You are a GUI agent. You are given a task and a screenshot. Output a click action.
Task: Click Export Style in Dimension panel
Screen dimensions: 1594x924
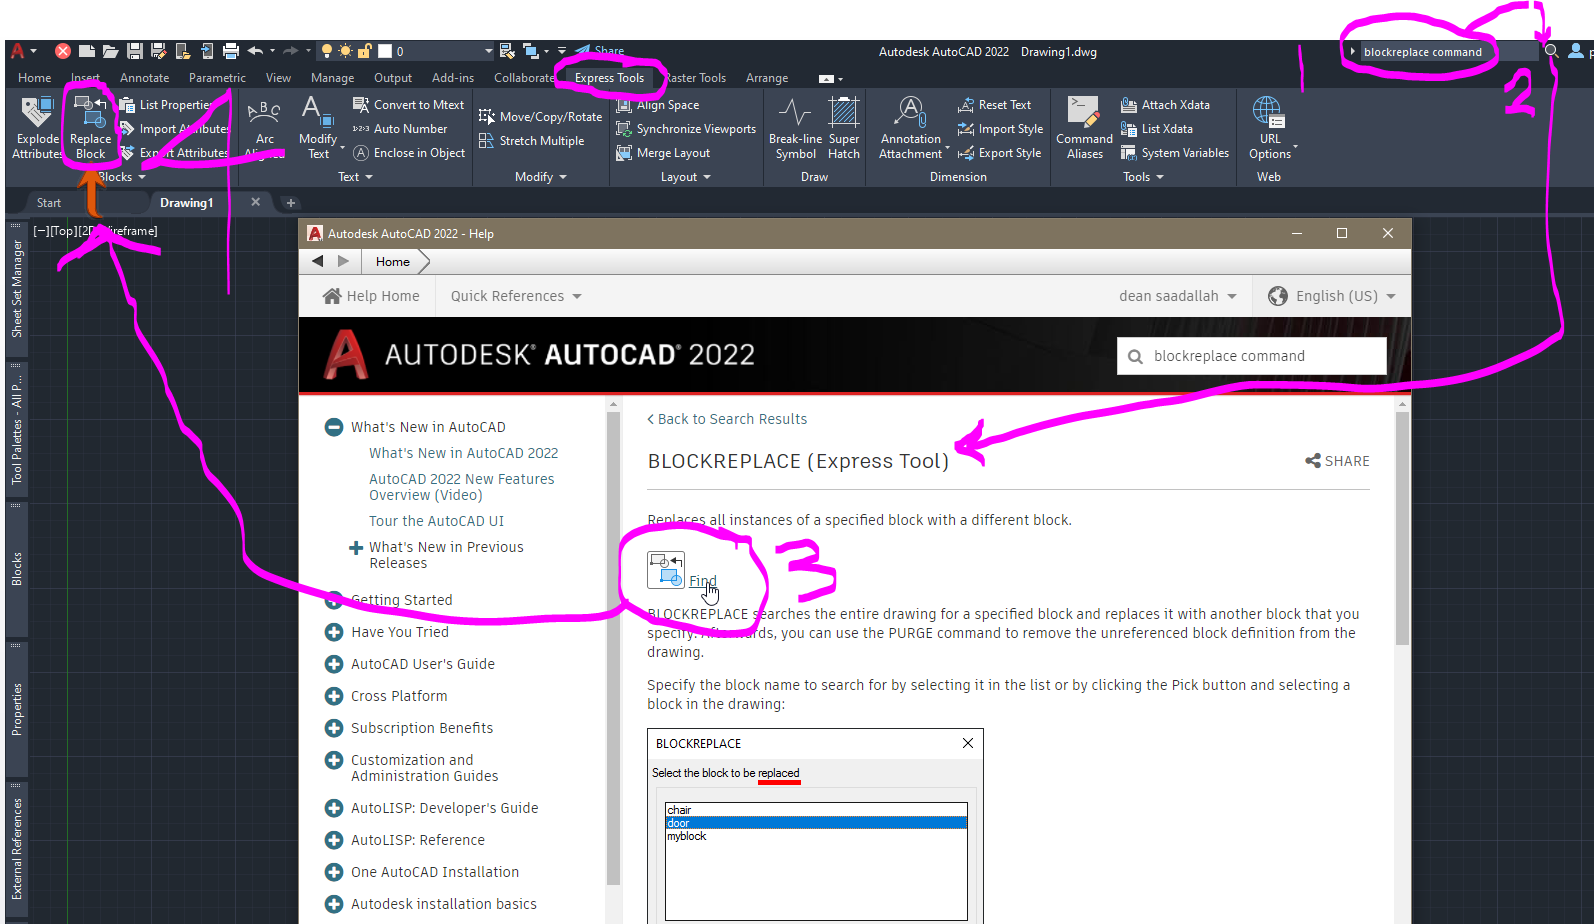999,153
